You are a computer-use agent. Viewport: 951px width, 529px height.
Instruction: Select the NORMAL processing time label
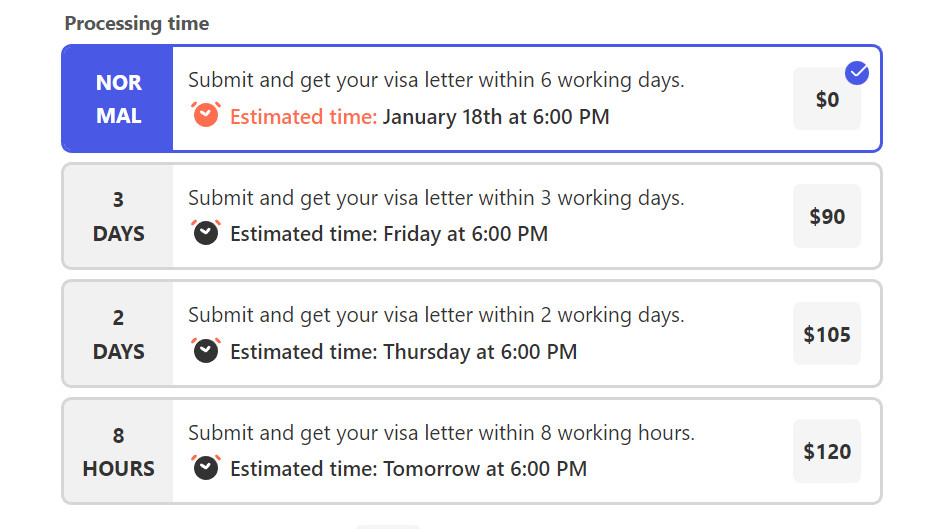click(119, 99)
